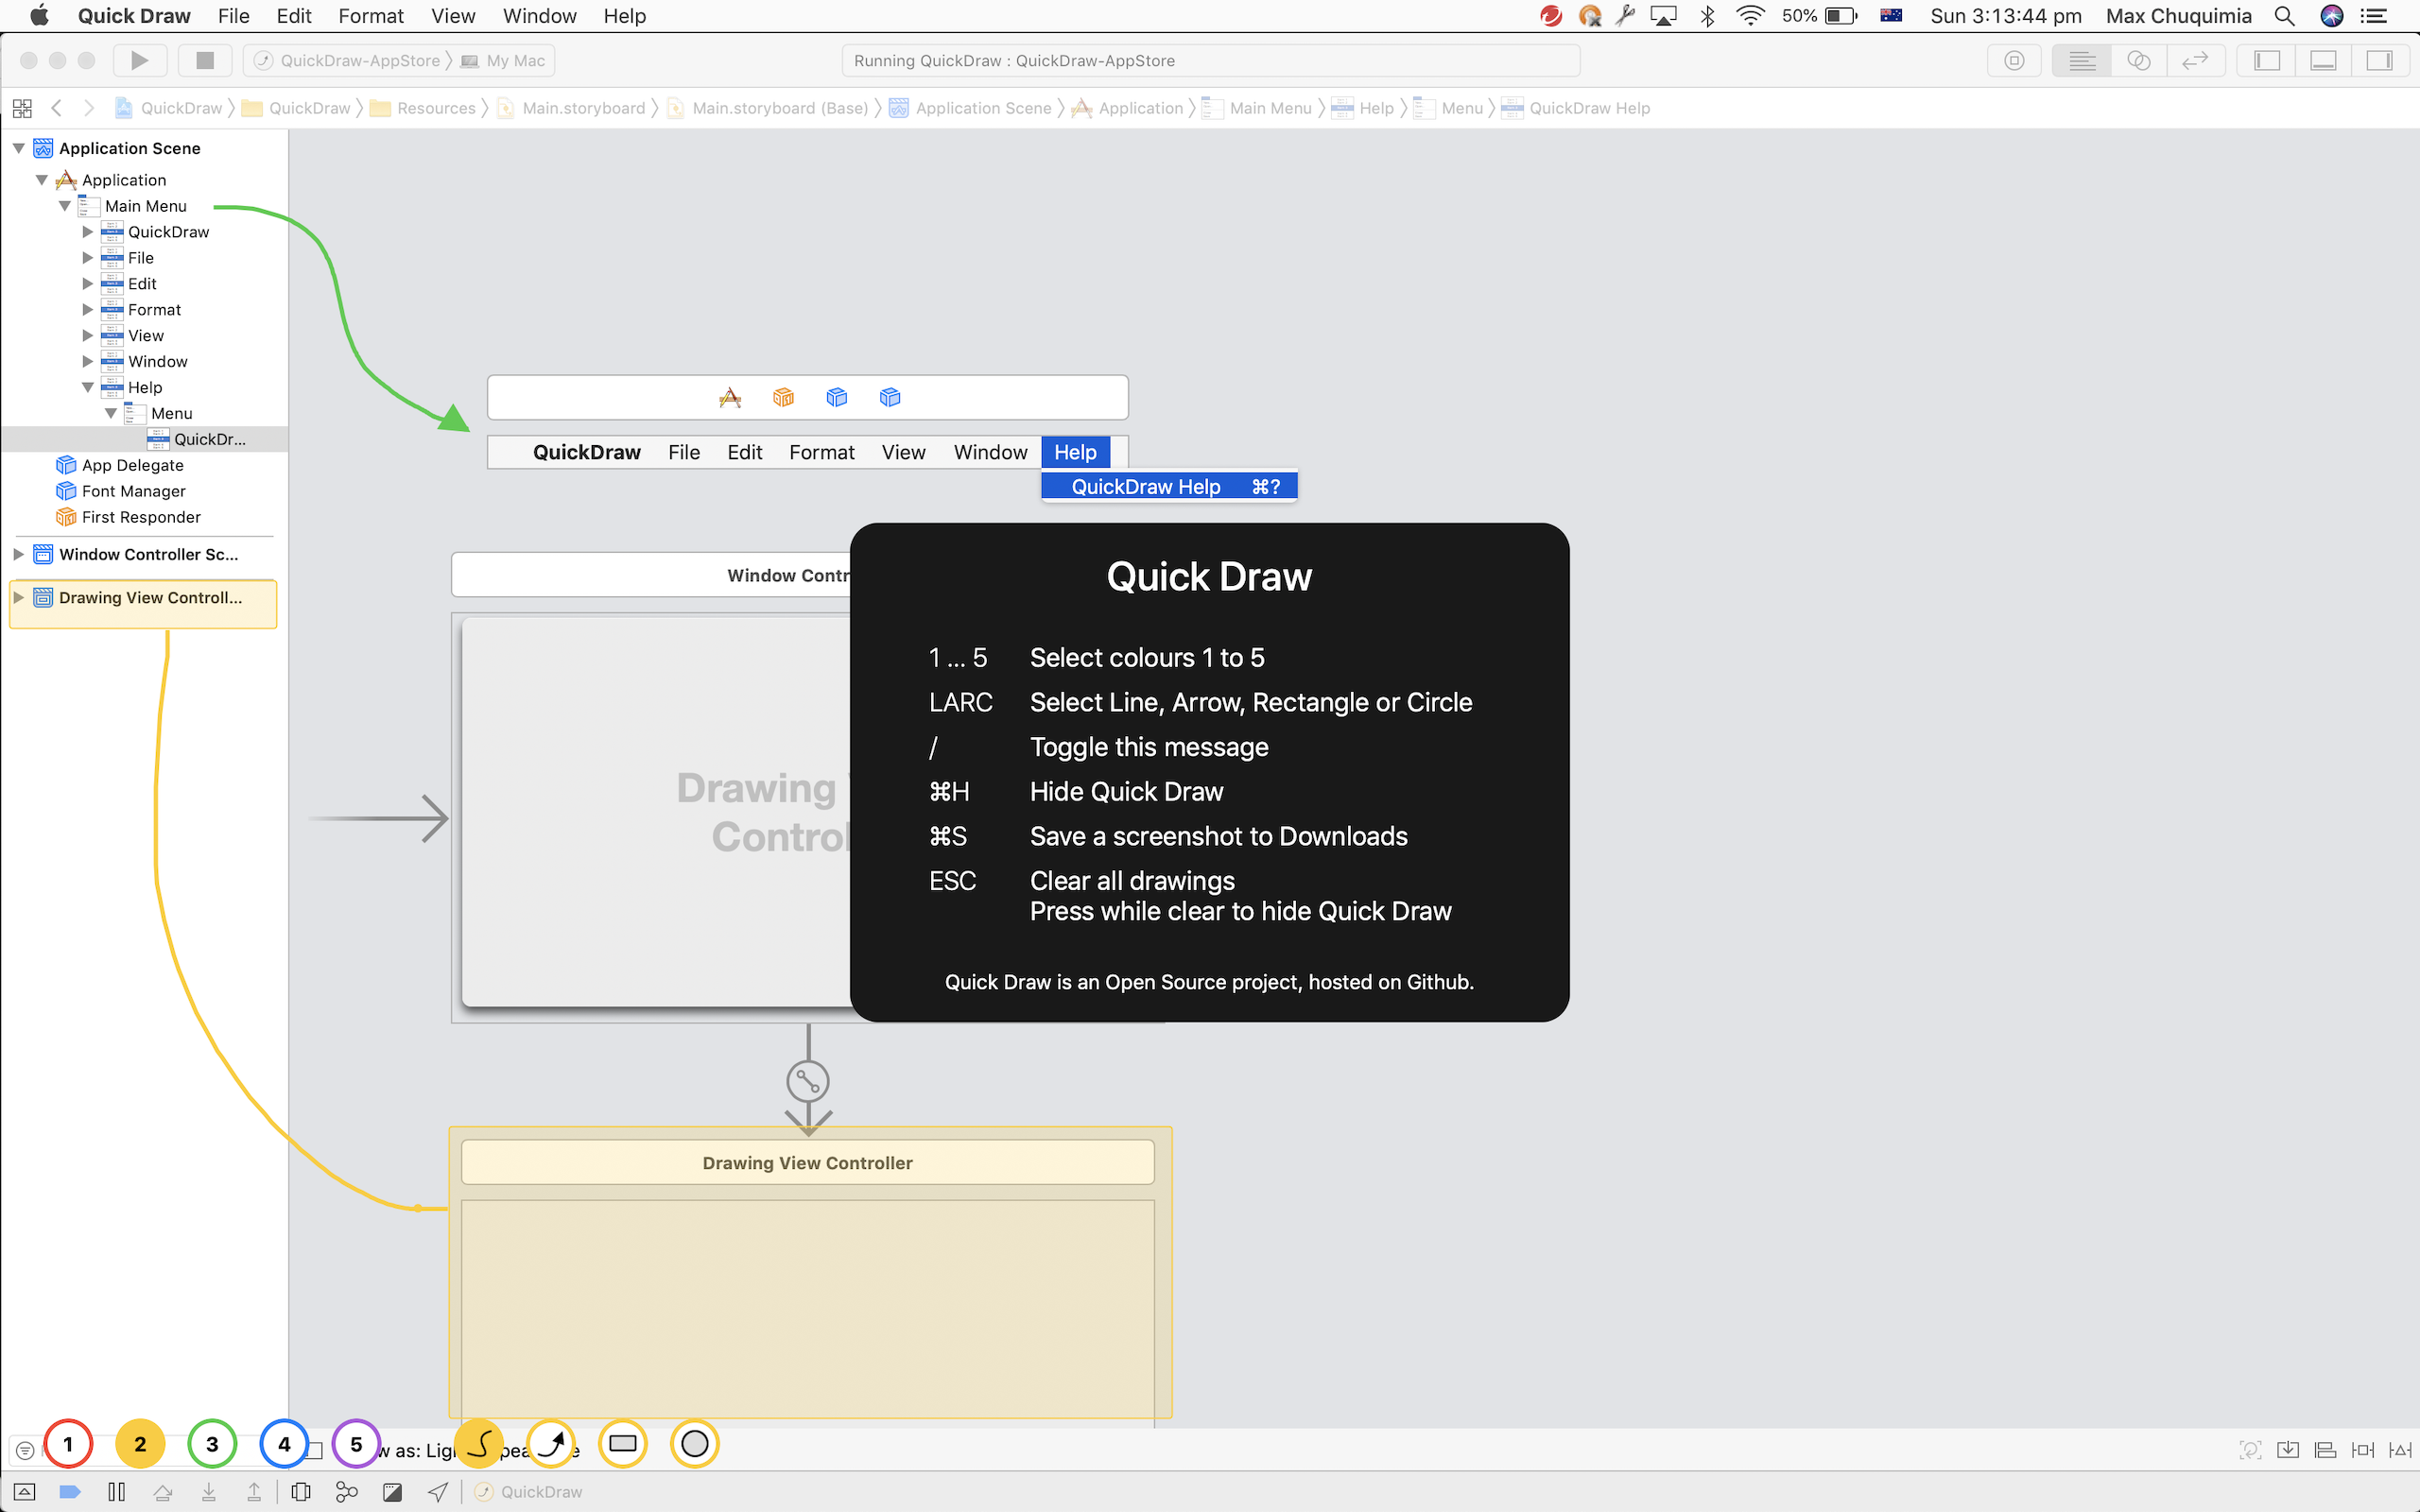This screenshot has width=2420, height=1512.
Task: Expand the File menu node in outline
Action: click(x=87, y=258)
